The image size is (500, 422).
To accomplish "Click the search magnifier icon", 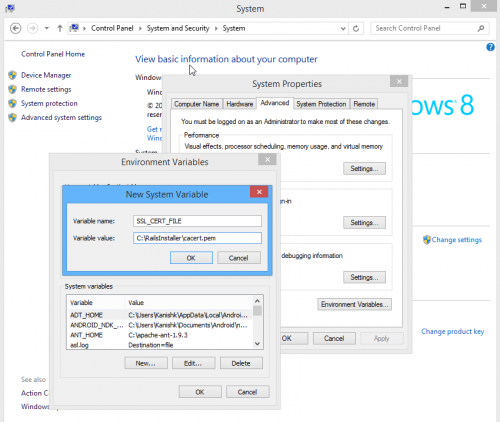I will [x=481, y=28].
